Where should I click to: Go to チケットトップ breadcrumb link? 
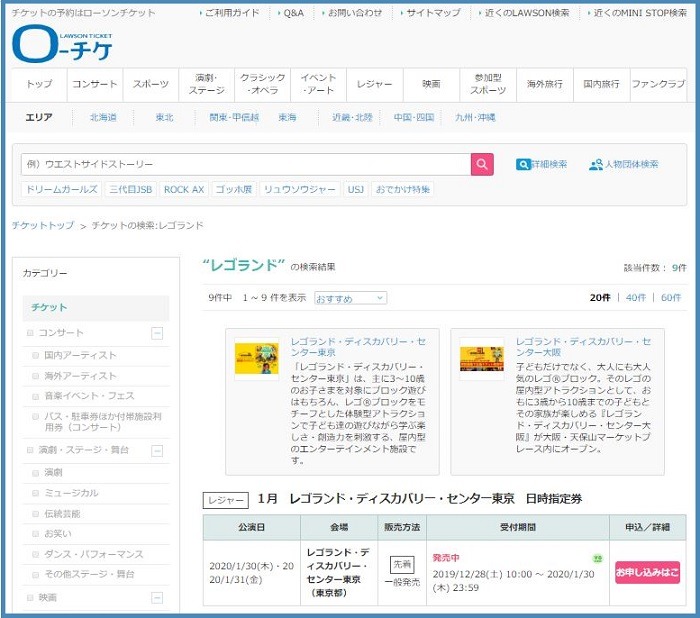(43, 225)
